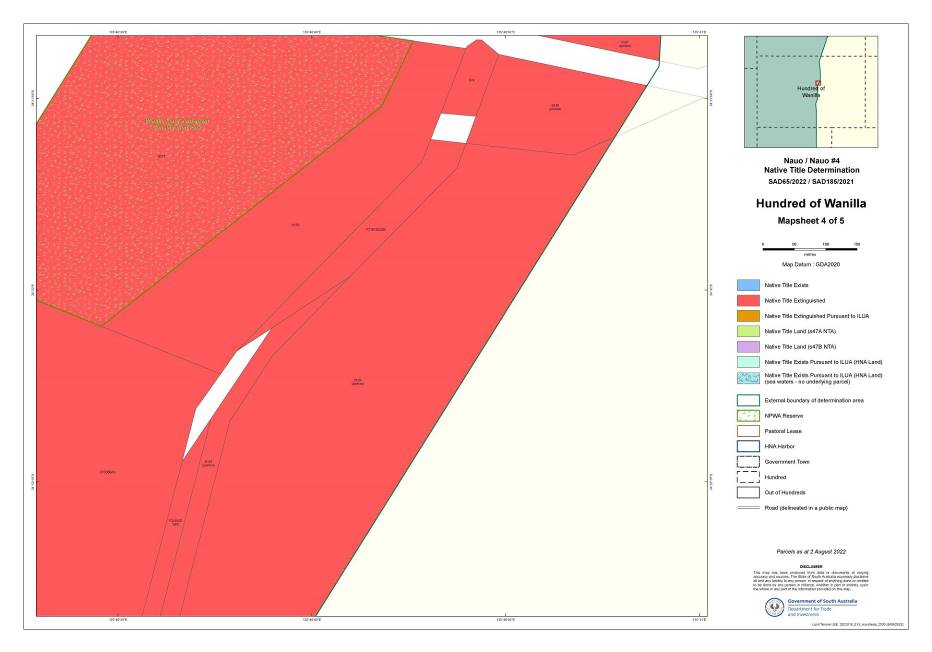This screenshot has height=652, width=932.
Task: Click 'Native Title Extinguished Pursuant to ILUA' label
Action: point(816,316)
